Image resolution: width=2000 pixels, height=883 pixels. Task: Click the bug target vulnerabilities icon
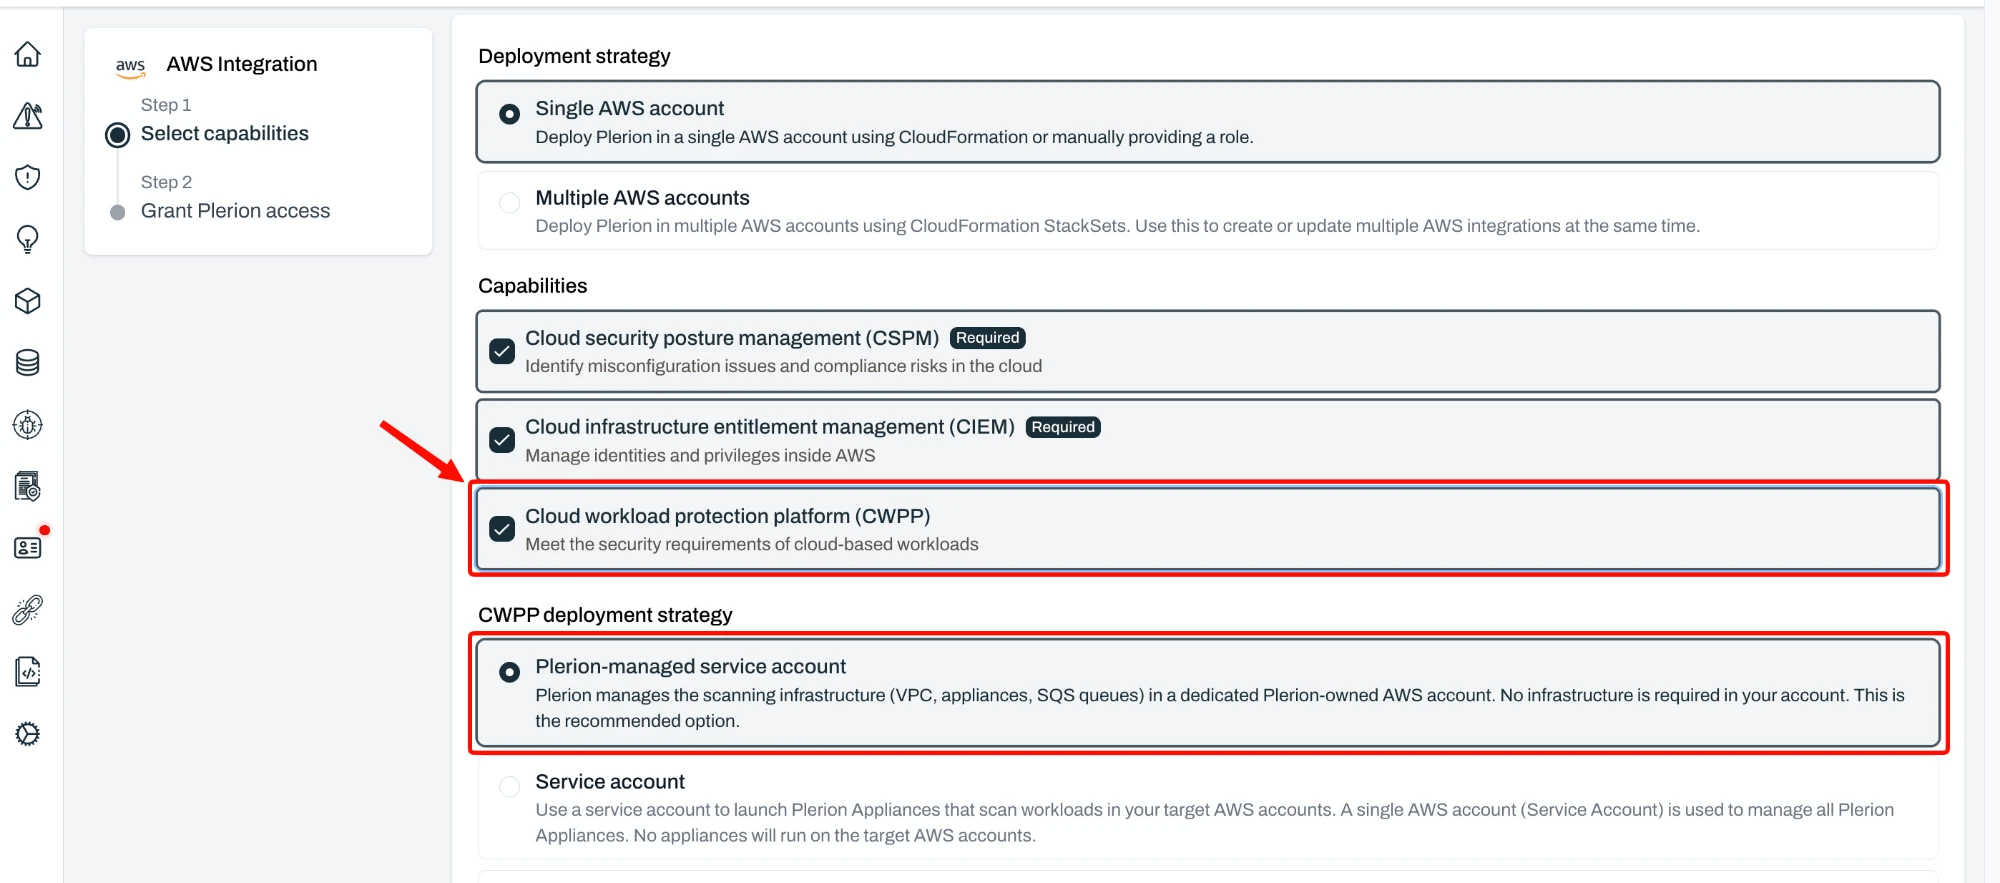pyautogui.click(x=28, y=425)
